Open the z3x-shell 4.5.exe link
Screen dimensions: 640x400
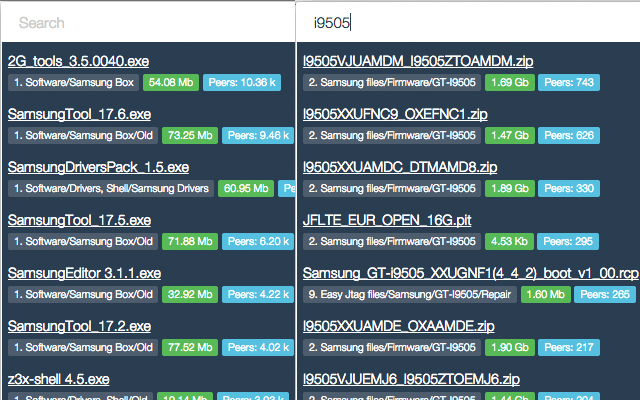[59, 380]
